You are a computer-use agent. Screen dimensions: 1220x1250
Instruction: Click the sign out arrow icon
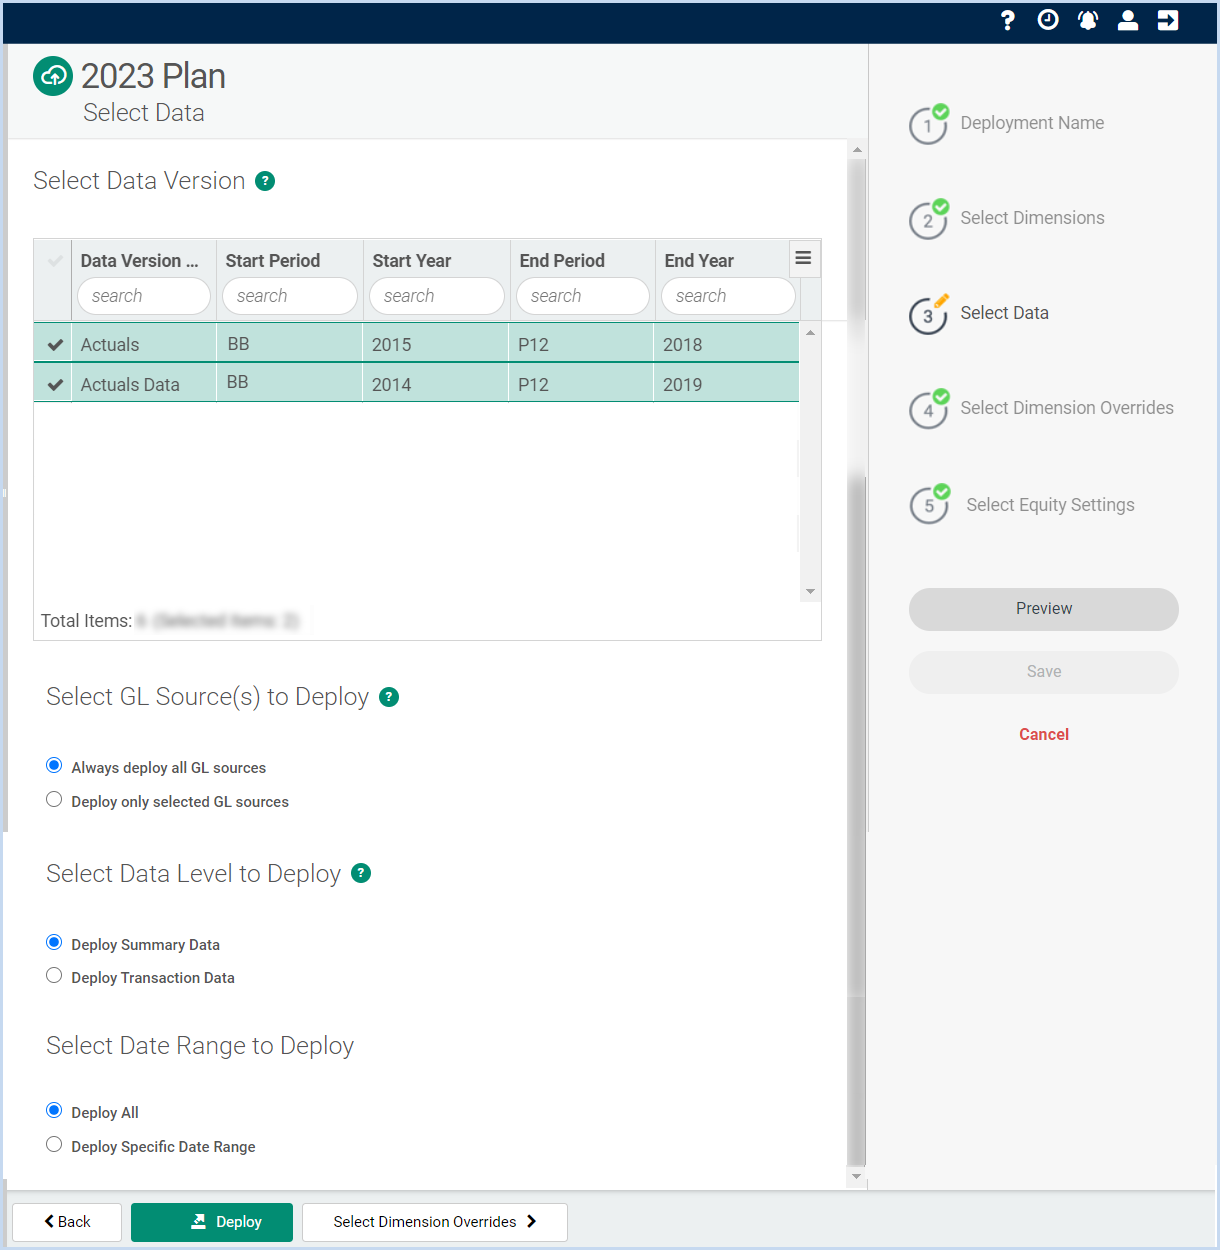pyautogui.click(x=1168, y=21)
